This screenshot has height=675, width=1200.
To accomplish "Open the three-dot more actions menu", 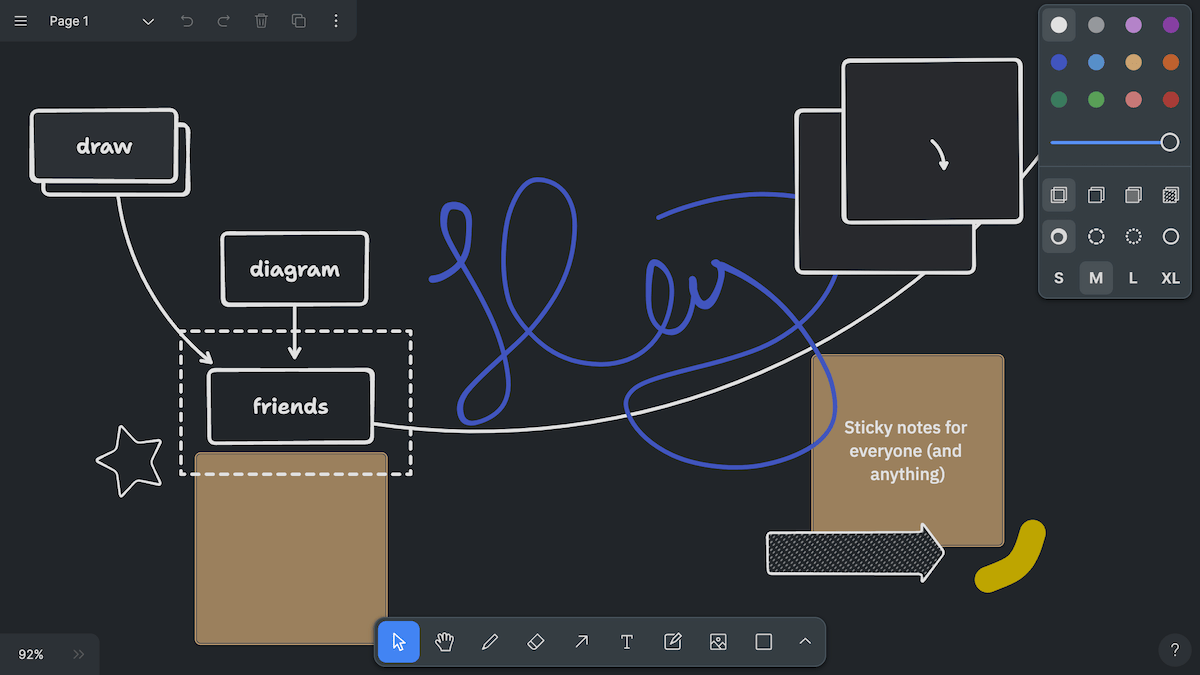I will (336, 21).
